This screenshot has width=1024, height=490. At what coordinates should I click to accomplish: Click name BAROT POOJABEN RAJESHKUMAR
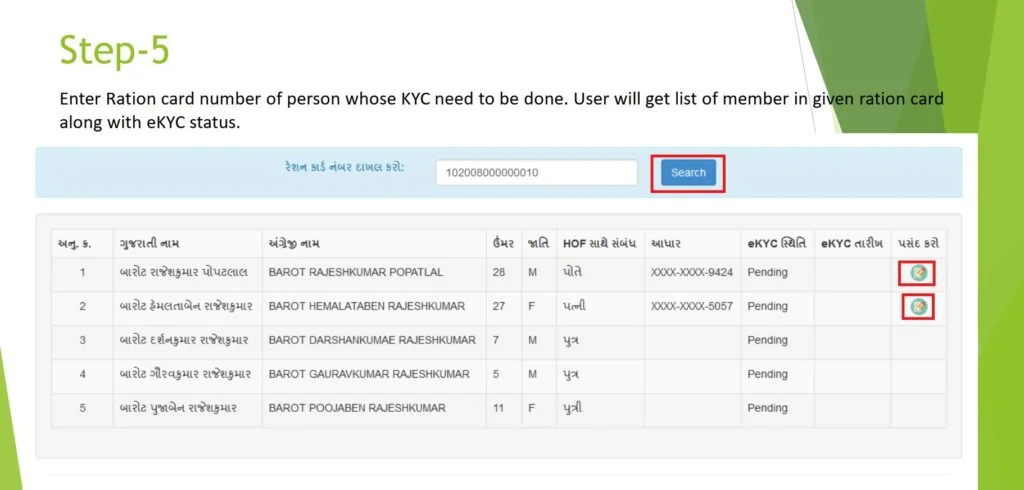357,408
